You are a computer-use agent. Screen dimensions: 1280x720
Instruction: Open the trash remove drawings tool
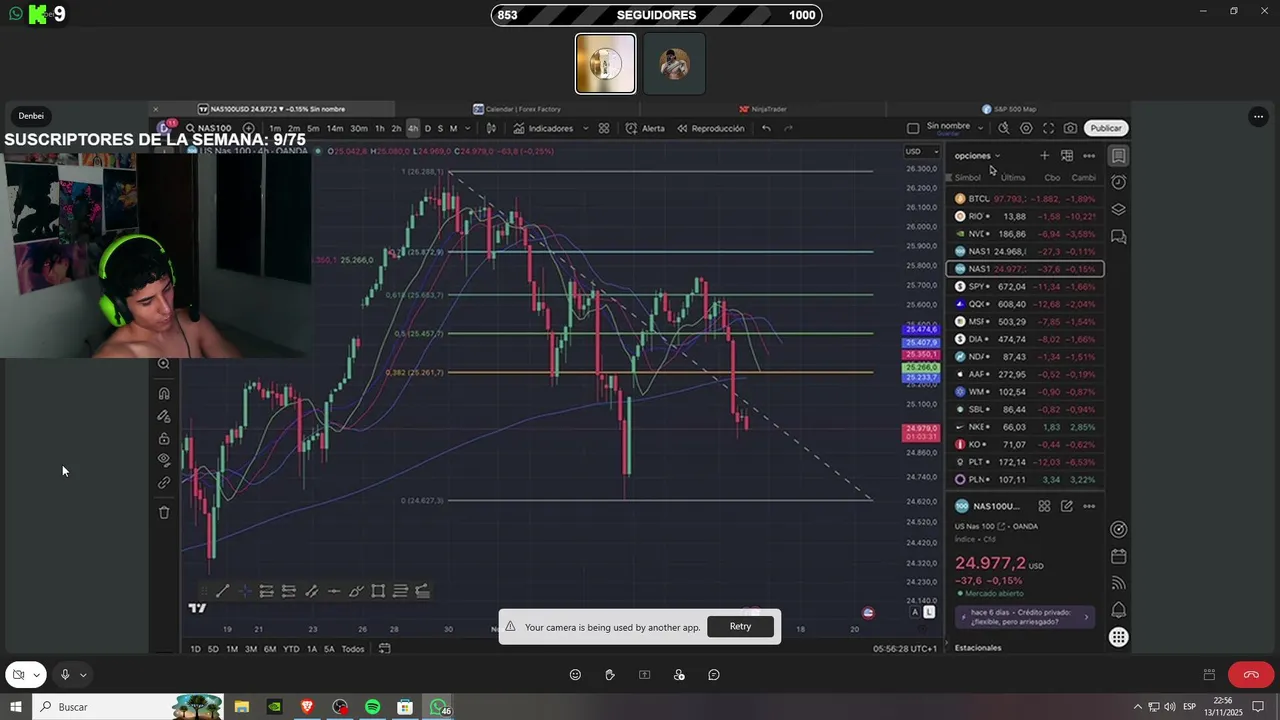[164, 513]
